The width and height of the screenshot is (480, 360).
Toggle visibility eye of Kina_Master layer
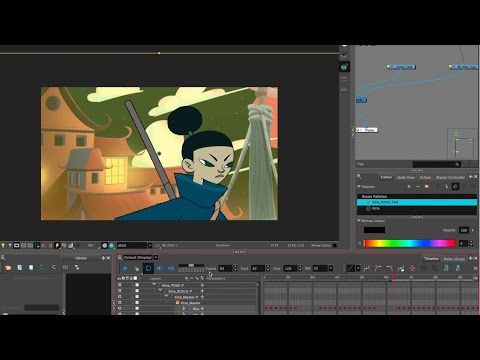pyautogui.click(x=120, y=303)
